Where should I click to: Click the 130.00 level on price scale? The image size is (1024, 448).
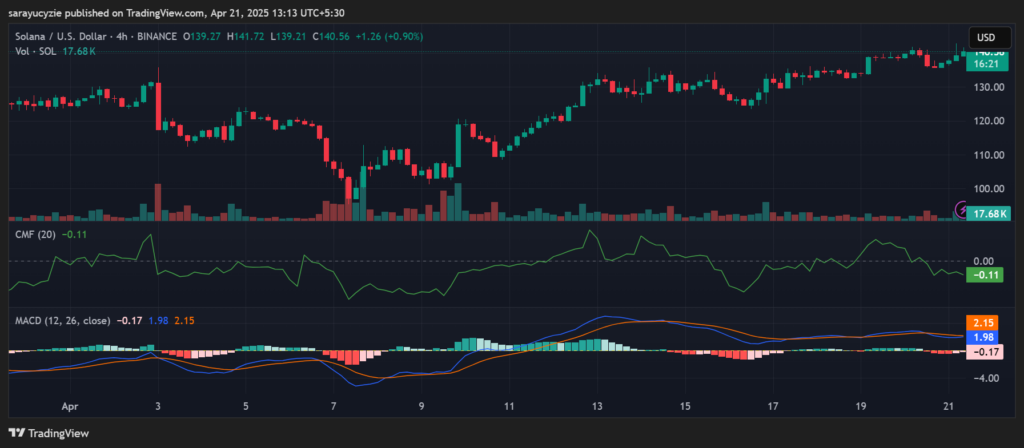(985, 87)
